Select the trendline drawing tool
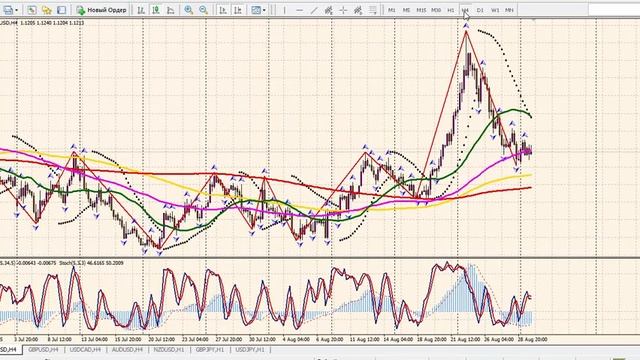 point(314,10)
